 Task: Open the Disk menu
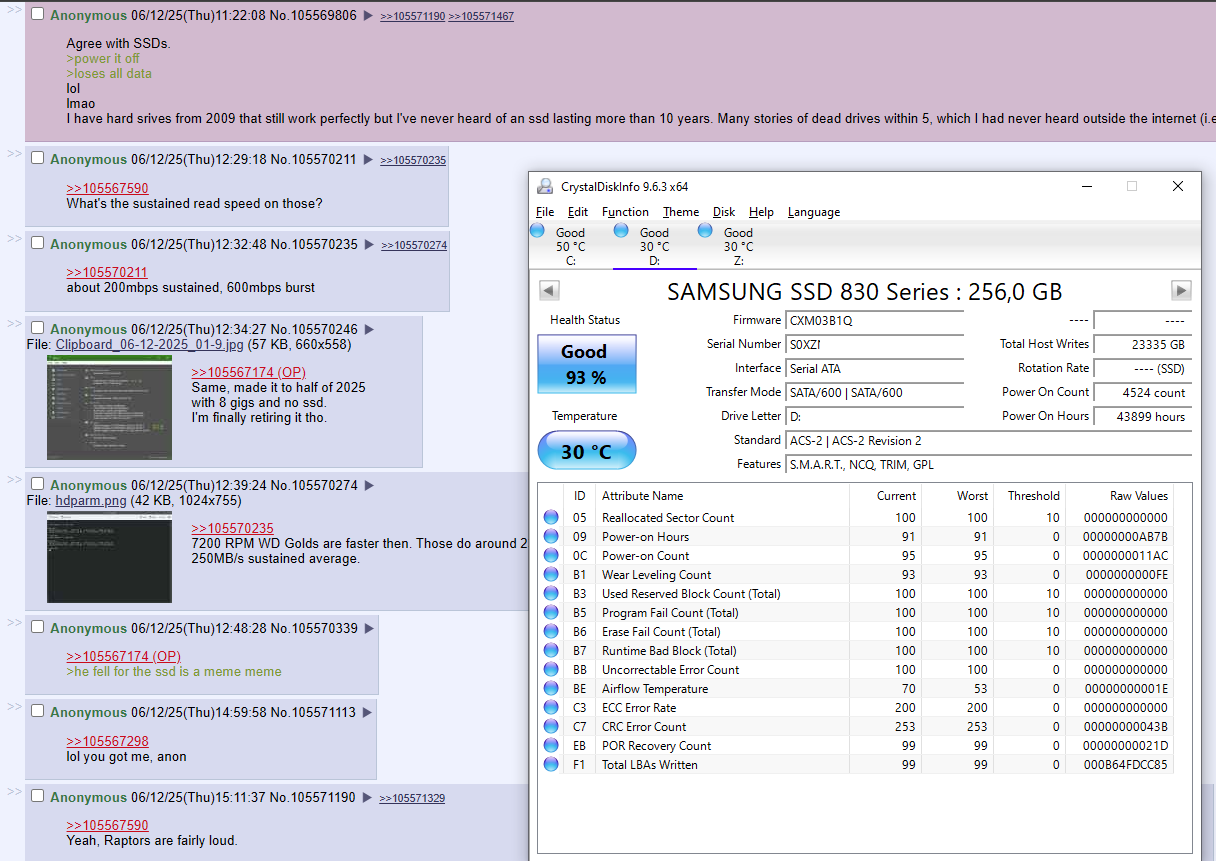click(x=724, y=212)
